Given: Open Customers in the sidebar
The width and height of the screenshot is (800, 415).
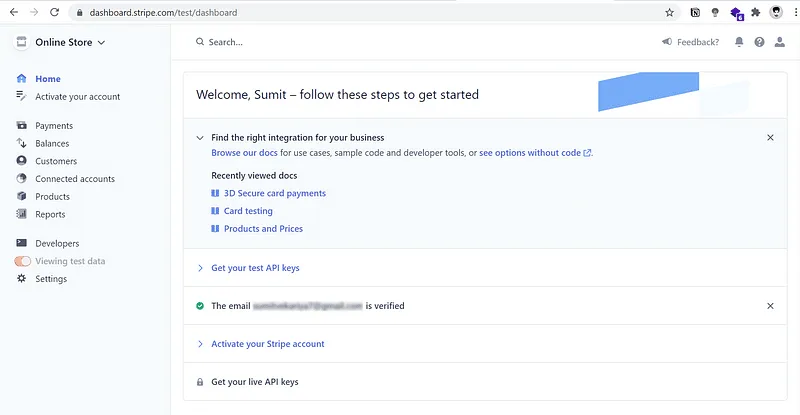Looking at the screenshot, I should [x=56, y=161].
